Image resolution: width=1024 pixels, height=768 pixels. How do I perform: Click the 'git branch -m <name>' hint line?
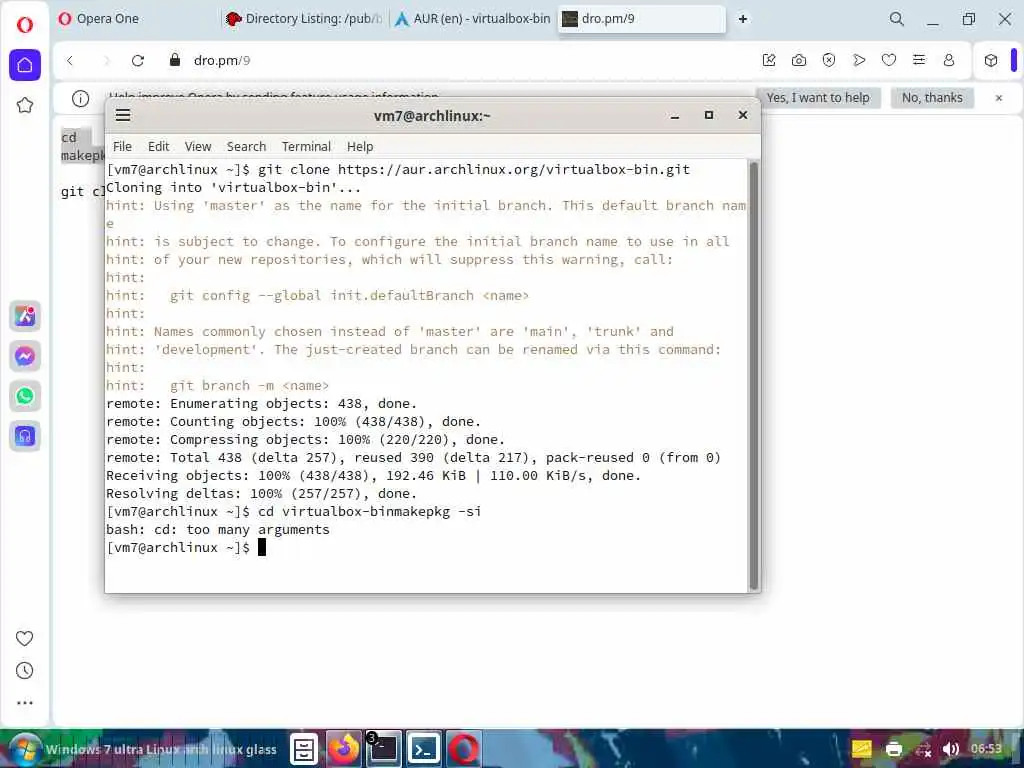(x=249, y=385)
